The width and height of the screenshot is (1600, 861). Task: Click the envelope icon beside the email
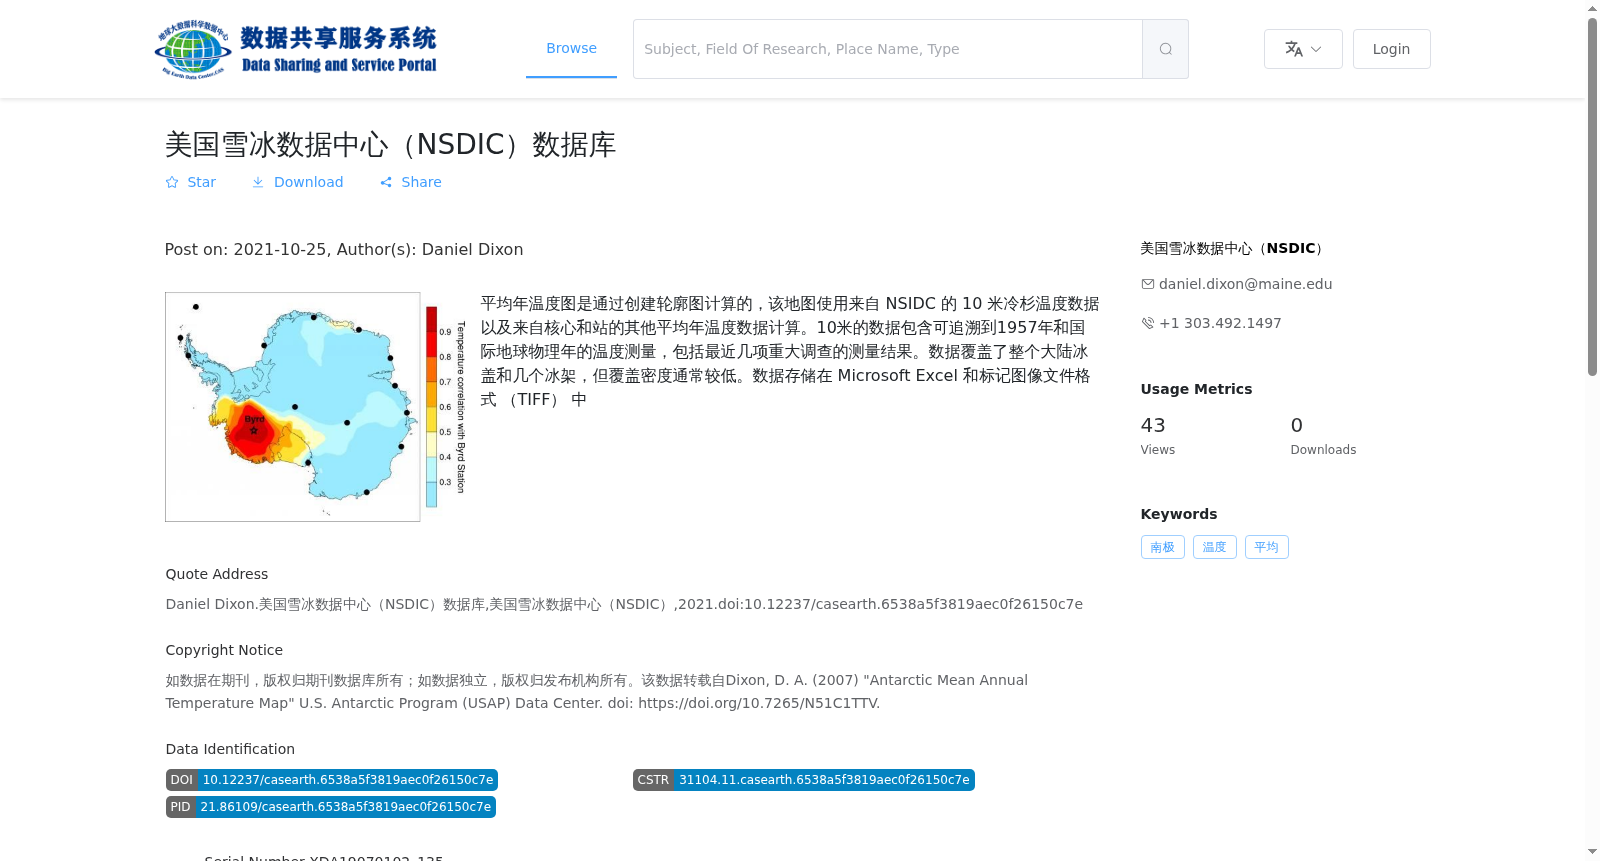point(1148,284)
